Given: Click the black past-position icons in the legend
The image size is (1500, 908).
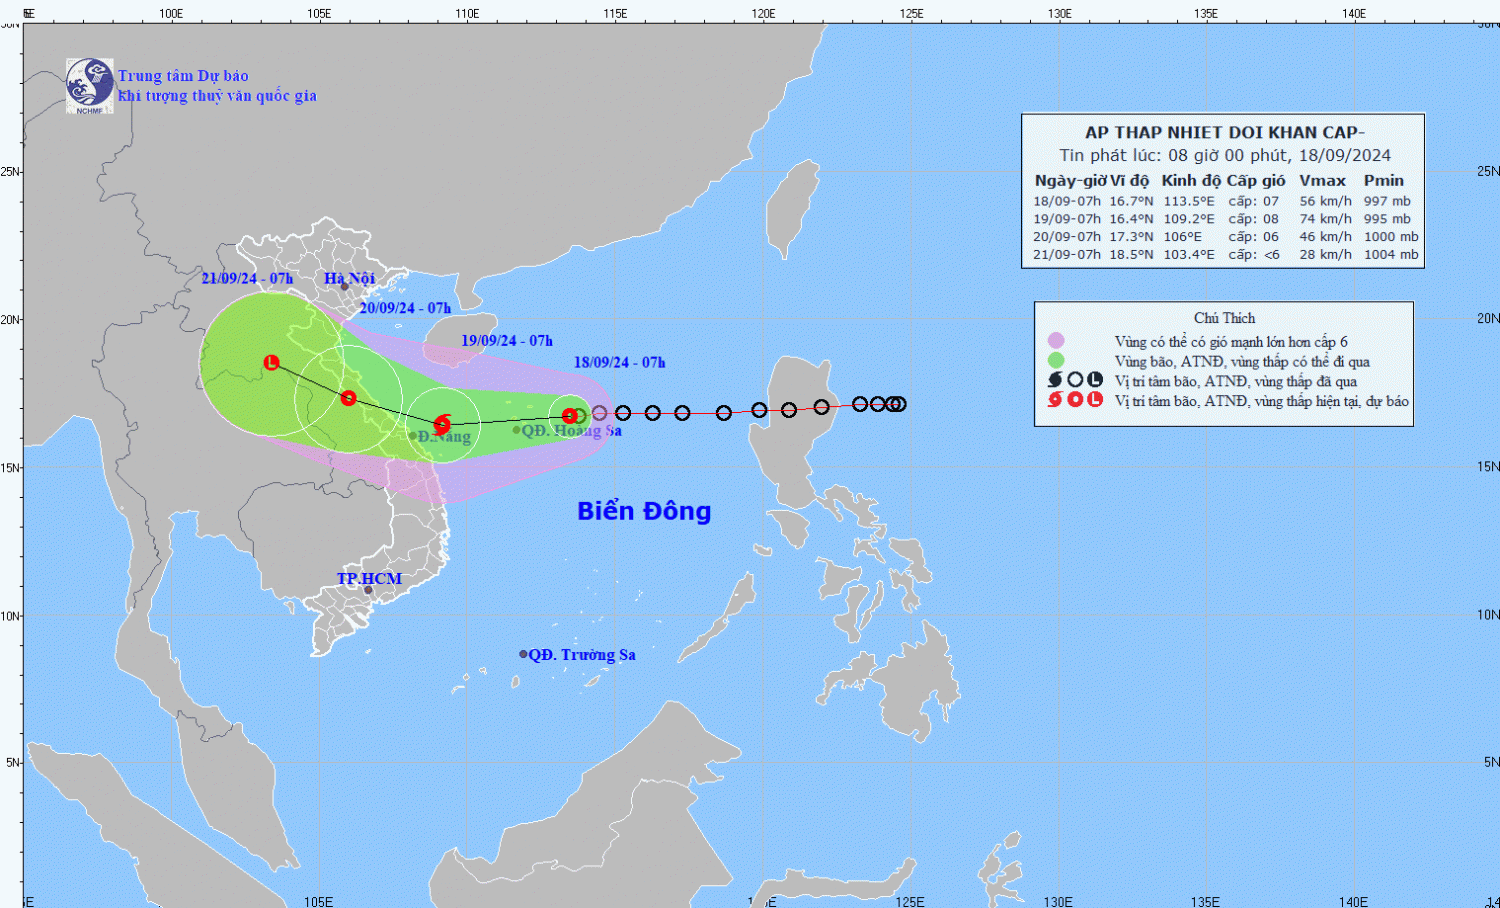Looking at the screenshot, I should click(x=1075, y=380).
